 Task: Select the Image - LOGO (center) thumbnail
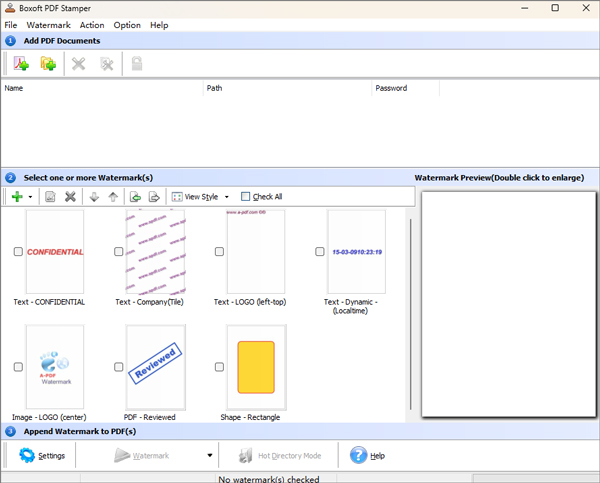(56, 366)
